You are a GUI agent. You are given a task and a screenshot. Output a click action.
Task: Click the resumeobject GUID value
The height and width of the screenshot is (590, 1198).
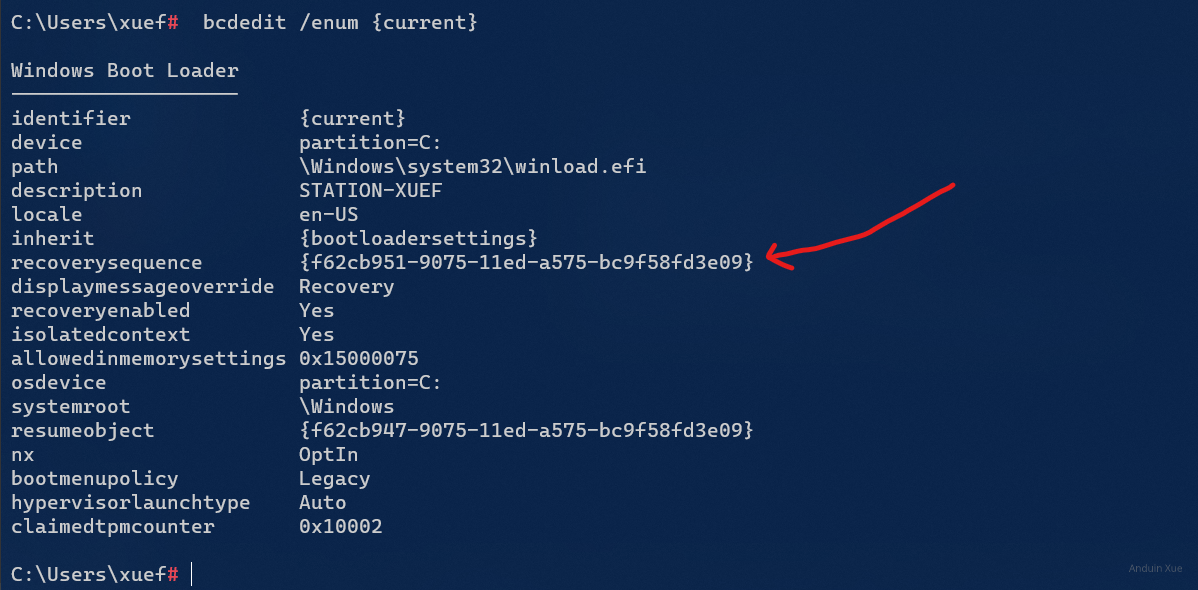tap(526, 430)
